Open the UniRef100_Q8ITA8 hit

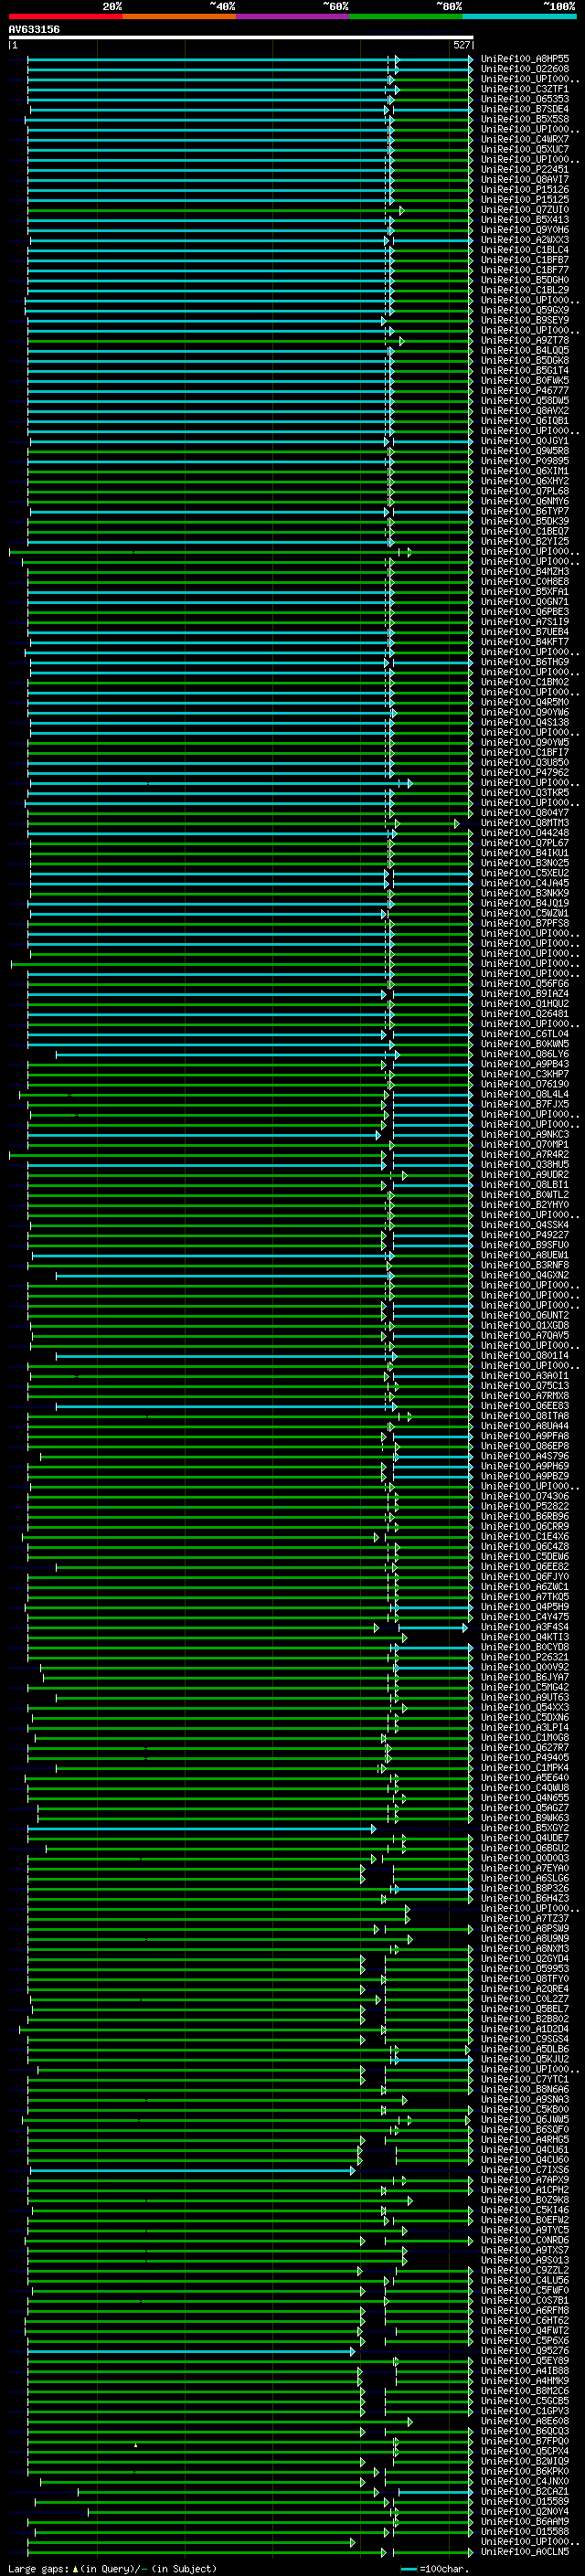[x=525, y=1415]
